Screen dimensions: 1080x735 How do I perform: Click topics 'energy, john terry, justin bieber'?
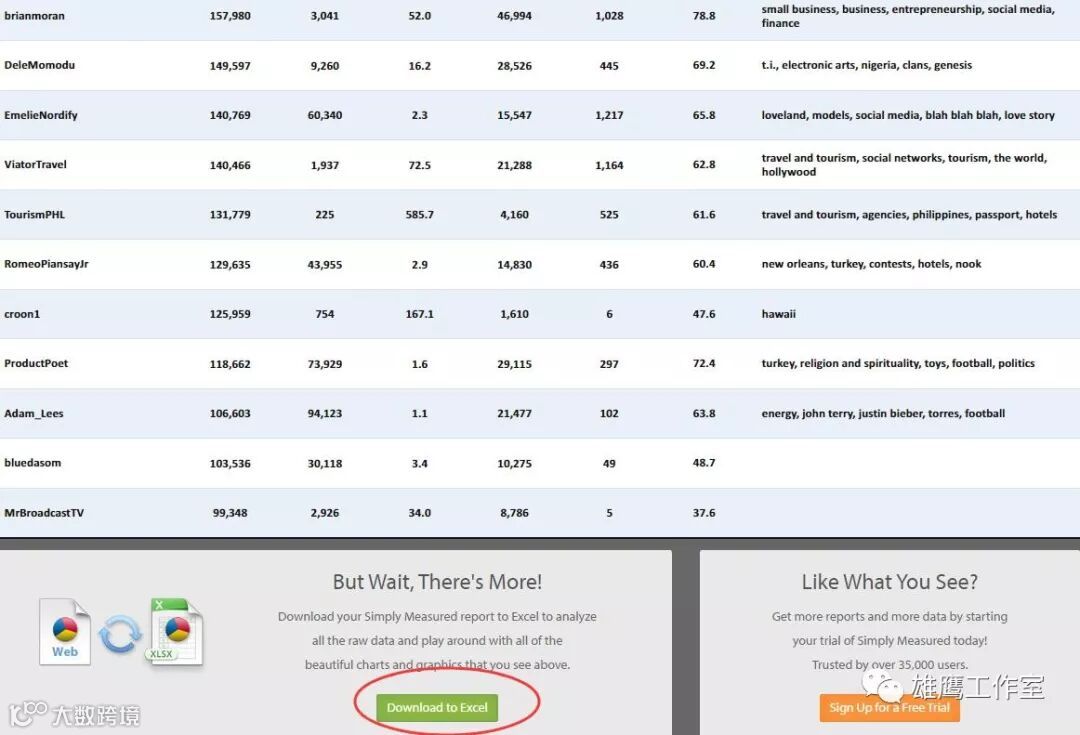(883, 413)
